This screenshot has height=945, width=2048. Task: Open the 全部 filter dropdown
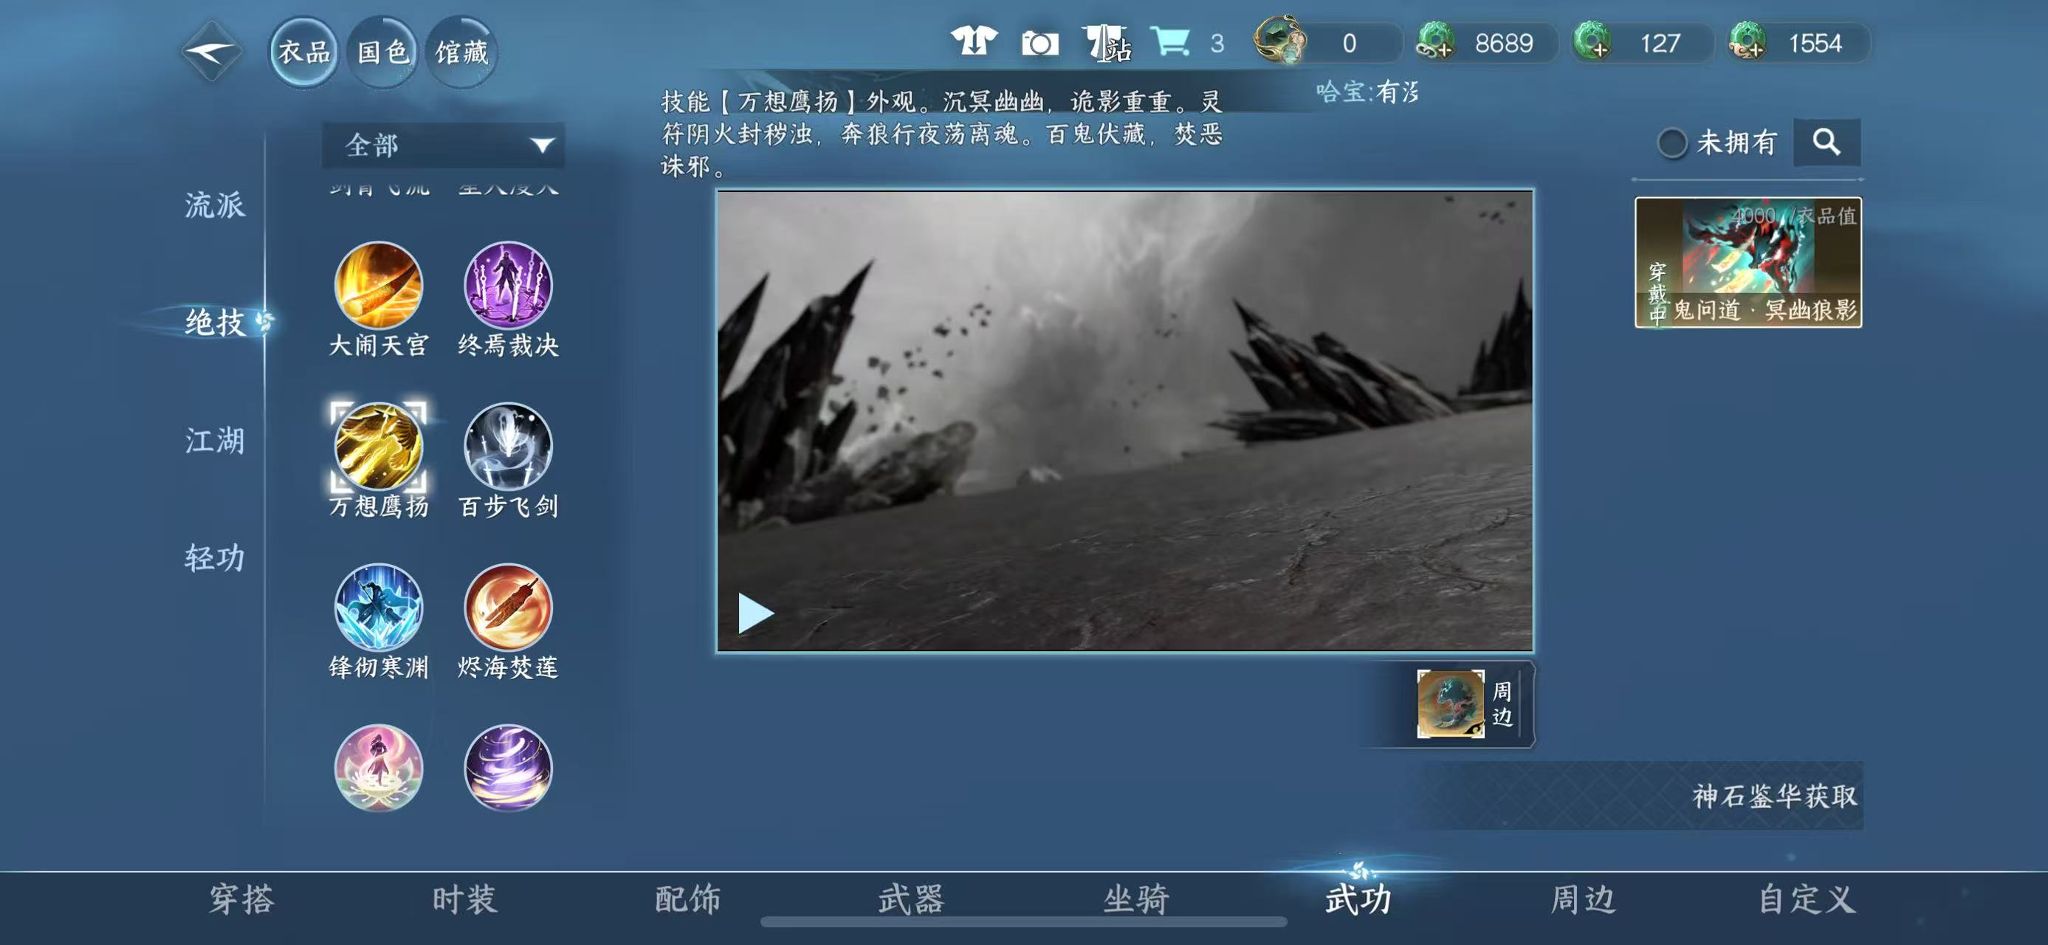(x=447, y=146)
